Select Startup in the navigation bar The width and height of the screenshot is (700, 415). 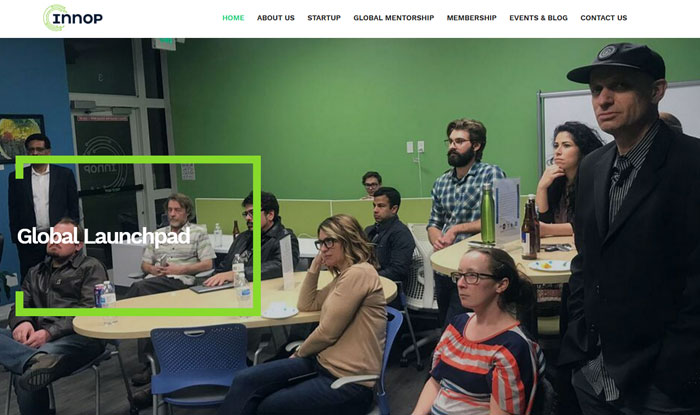point(324,18)
